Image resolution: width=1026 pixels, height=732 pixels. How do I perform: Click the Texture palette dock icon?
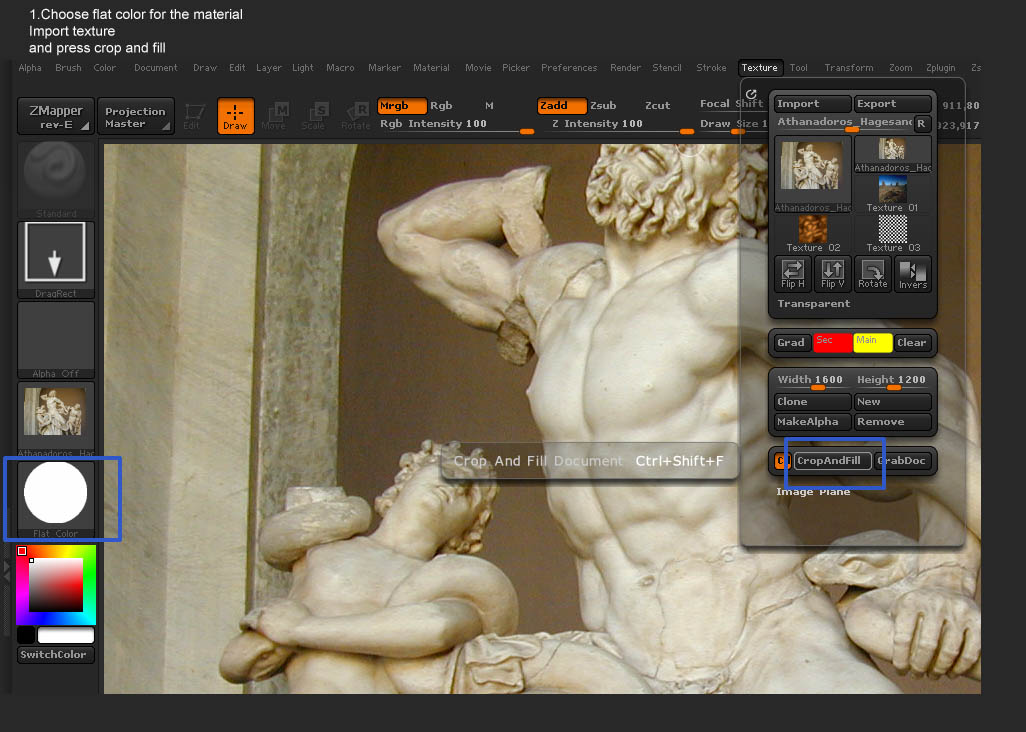(x=751, y=94)
